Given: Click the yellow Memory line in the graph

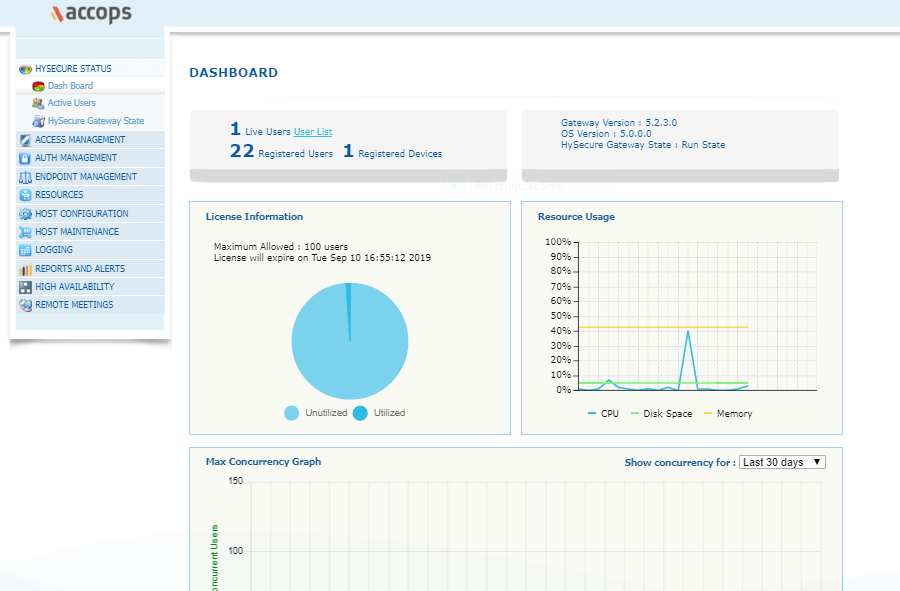Looking at the screenshot, I should [663, 327].
